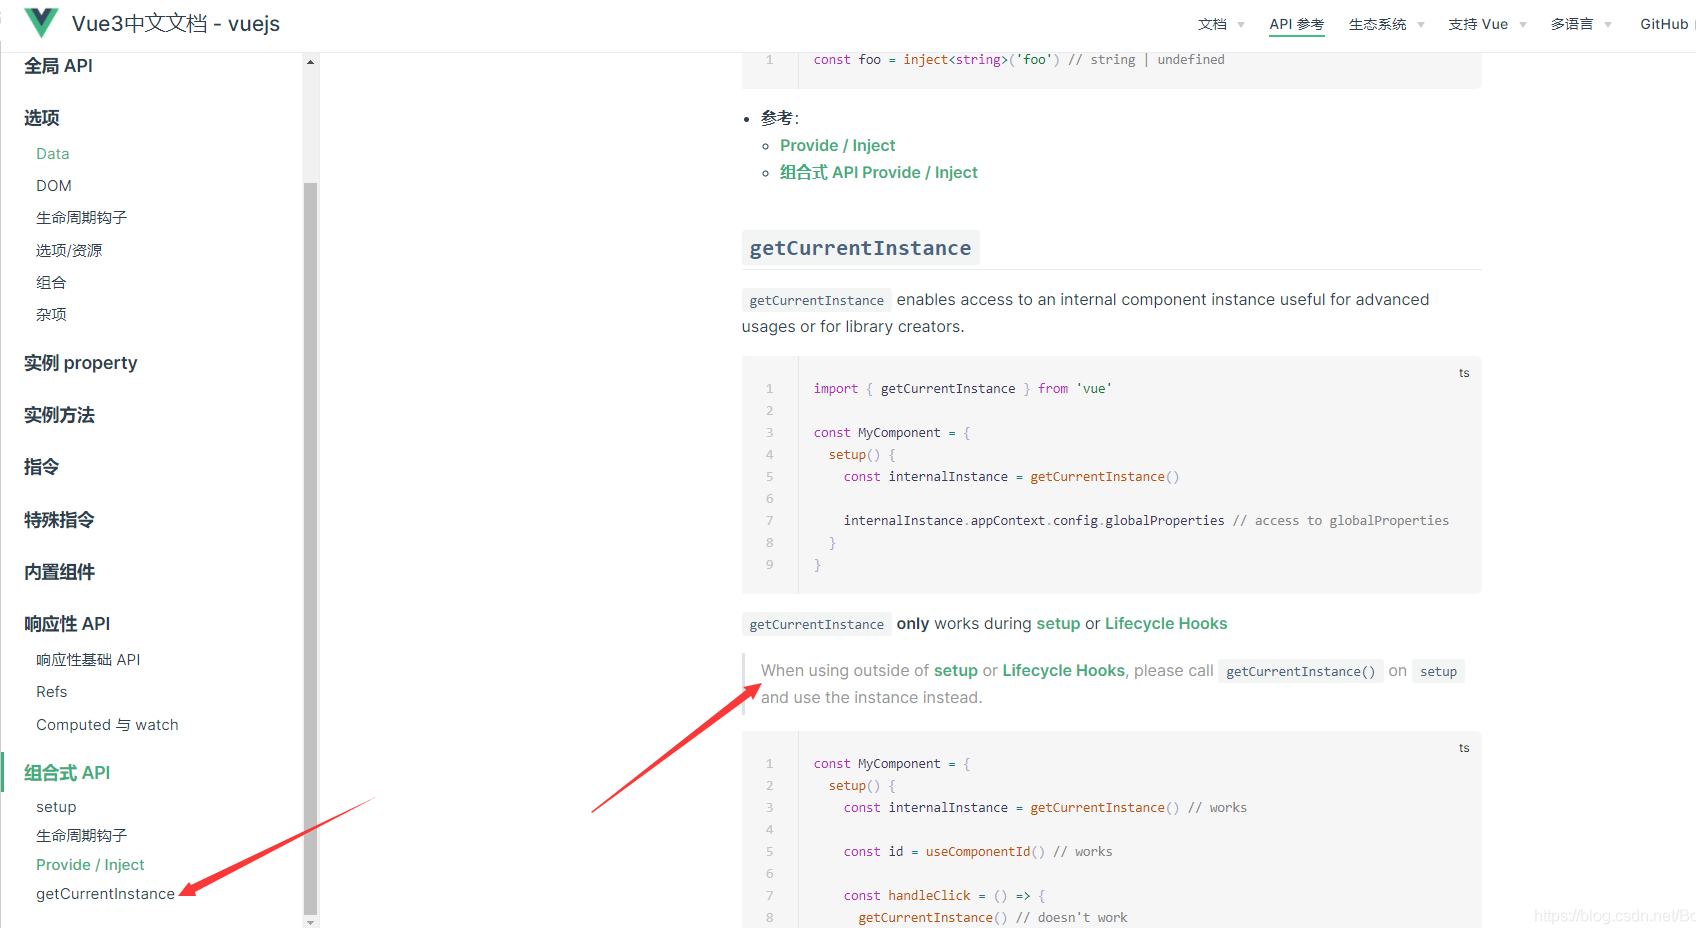
Task: Open the 生命周期钩子 item under 选项
Action: [81, 218]
